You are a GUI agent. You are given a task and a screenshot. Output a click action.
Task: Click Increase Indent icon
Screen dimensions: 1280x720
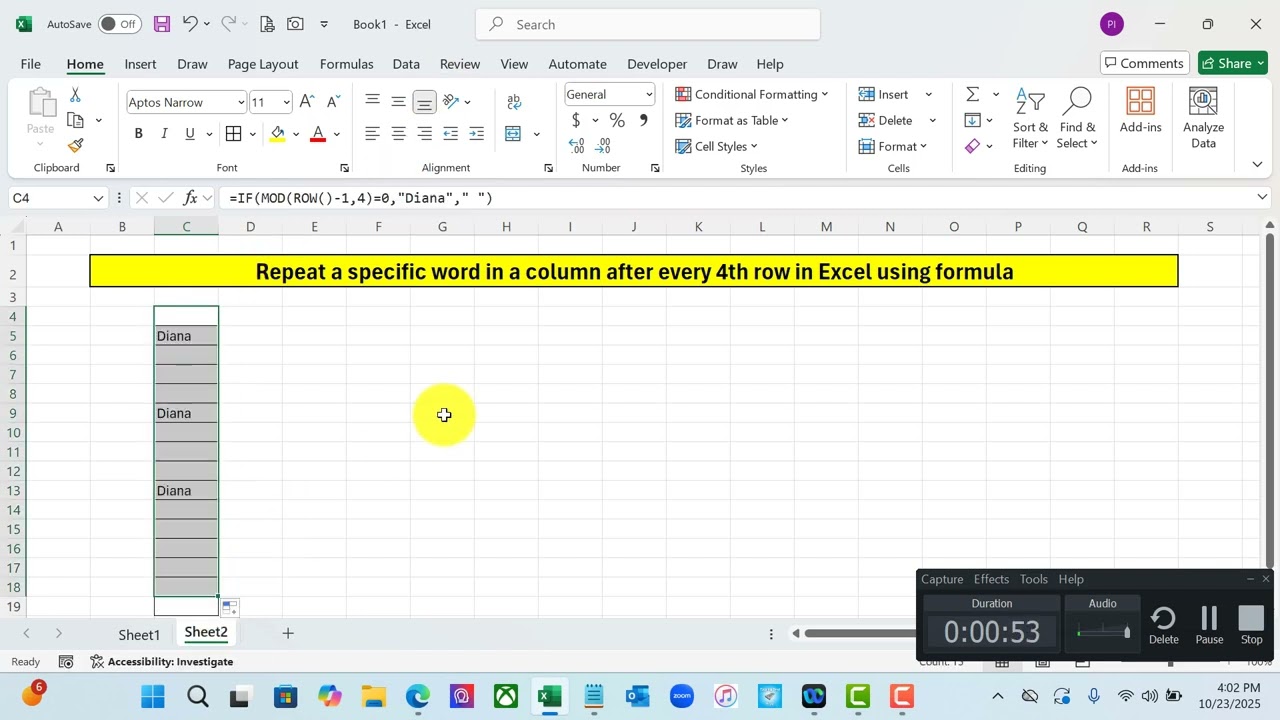pyautogui.click(x=477, y=134)
